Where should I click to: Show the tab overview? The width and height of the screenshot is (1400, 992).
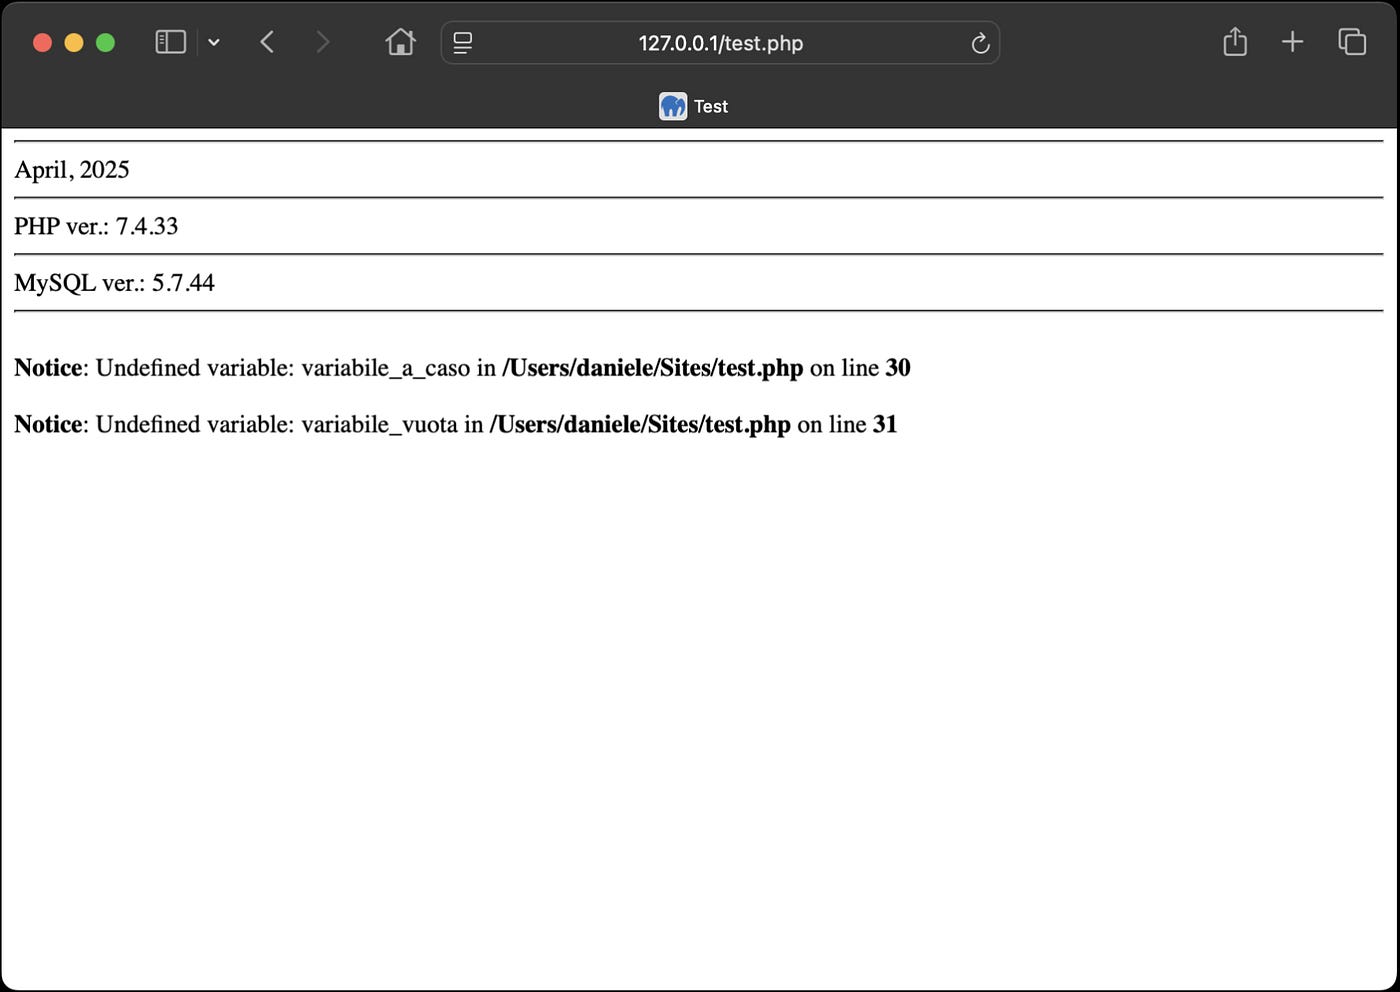tap(1352, 42)
